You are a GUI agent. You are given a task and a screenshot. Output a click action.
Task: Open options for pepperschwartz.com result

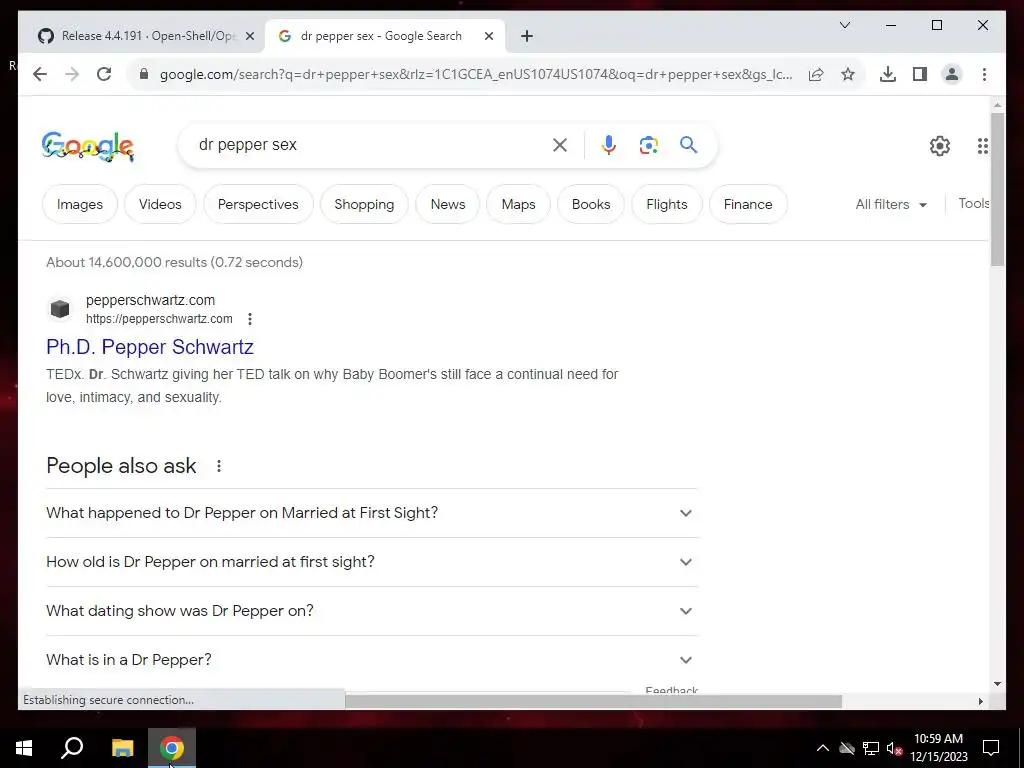(x=249, y=319)
